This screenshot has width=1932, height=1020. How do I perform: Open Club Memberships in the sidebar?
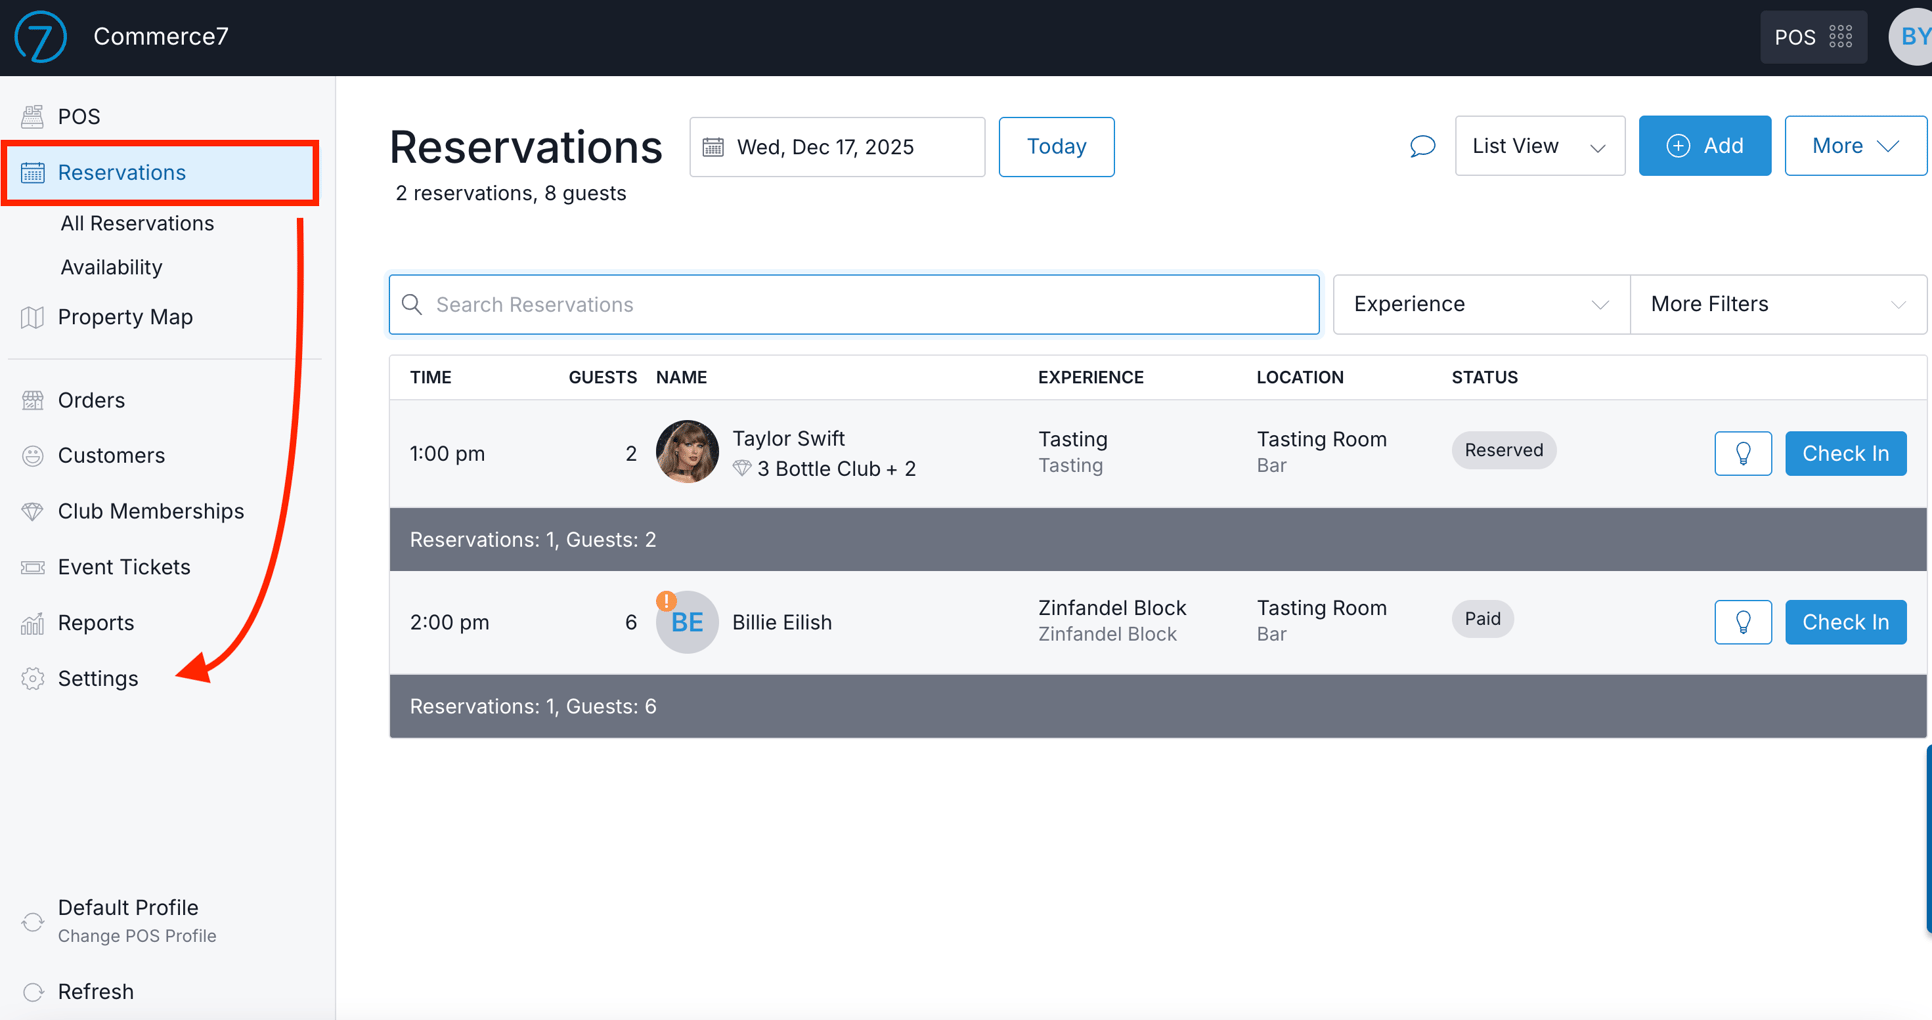pyautogui.click(x=151, y=511)
